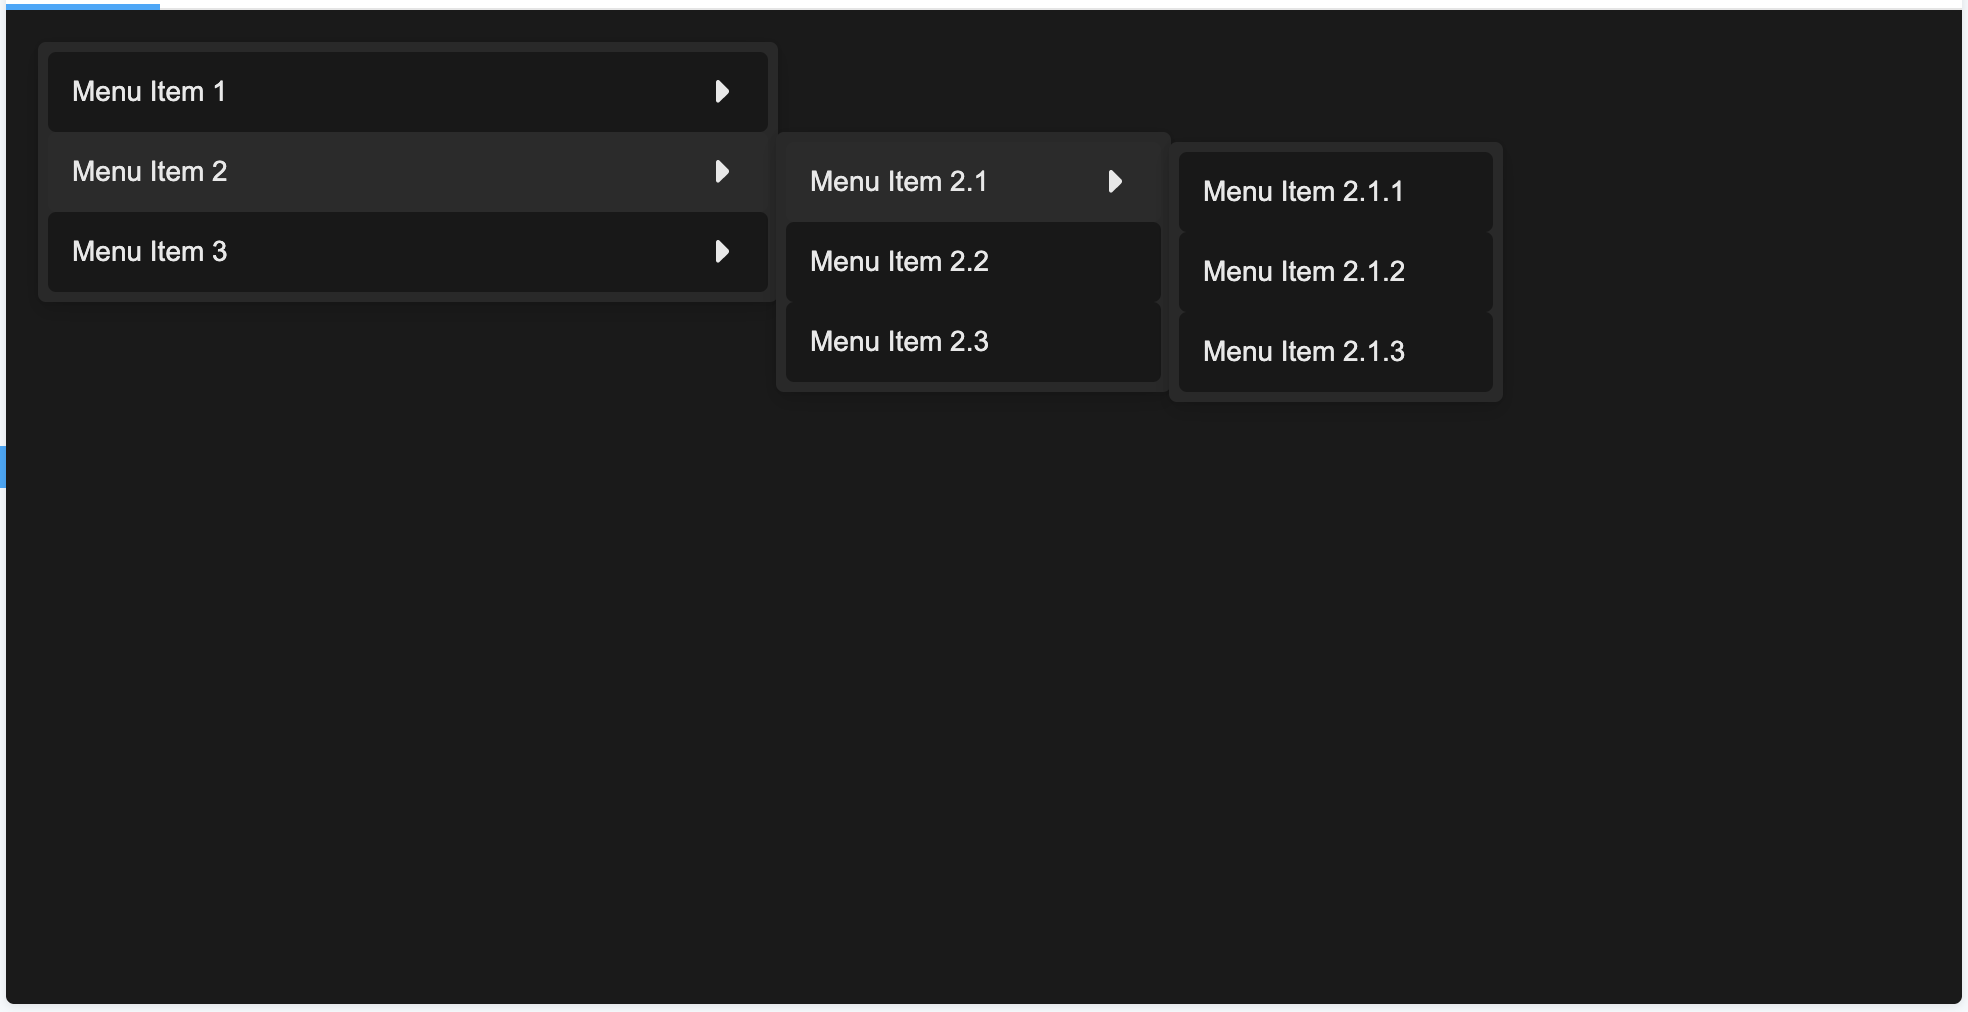Click the submenu arrow on Menu Item 2.1
This screenshot has width=1968, height=1012.
coord(1115,182)
